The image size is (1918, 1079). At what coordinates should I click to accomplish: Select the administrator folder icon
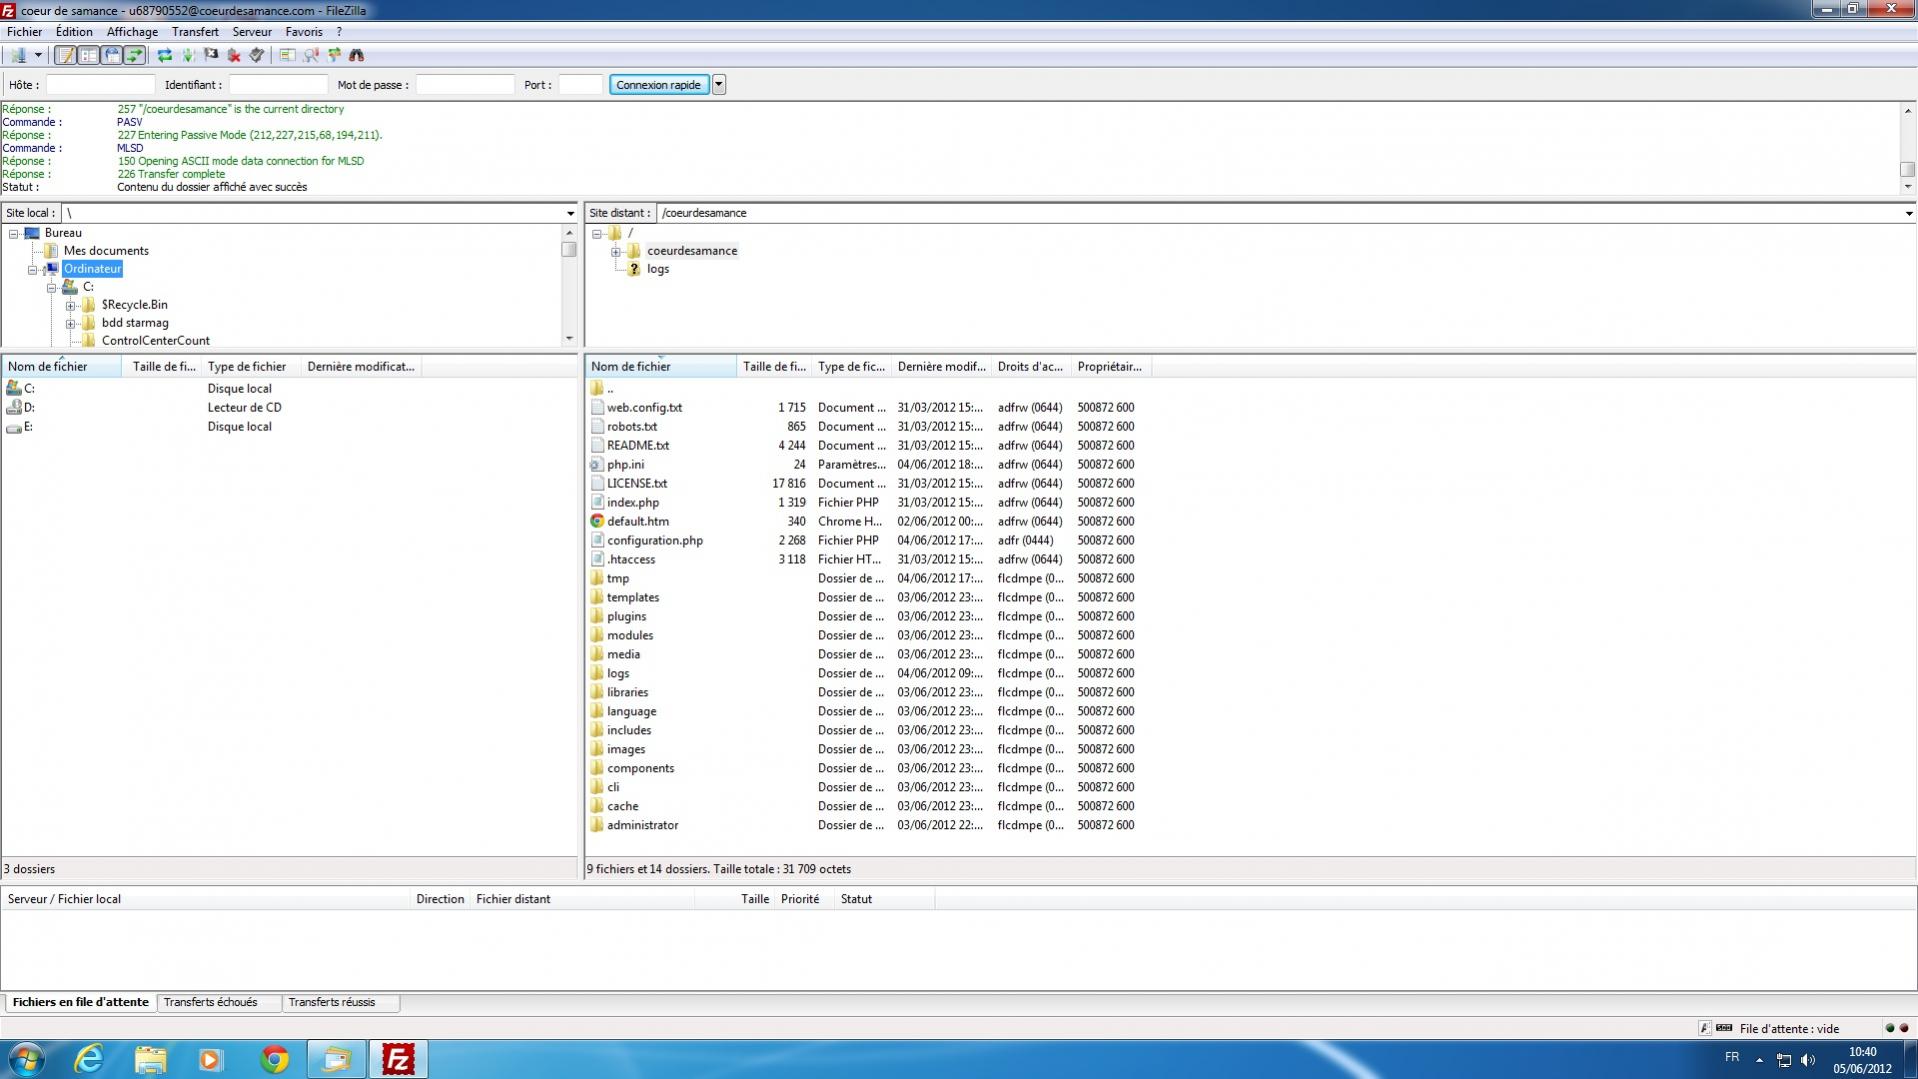pos(597,826)
